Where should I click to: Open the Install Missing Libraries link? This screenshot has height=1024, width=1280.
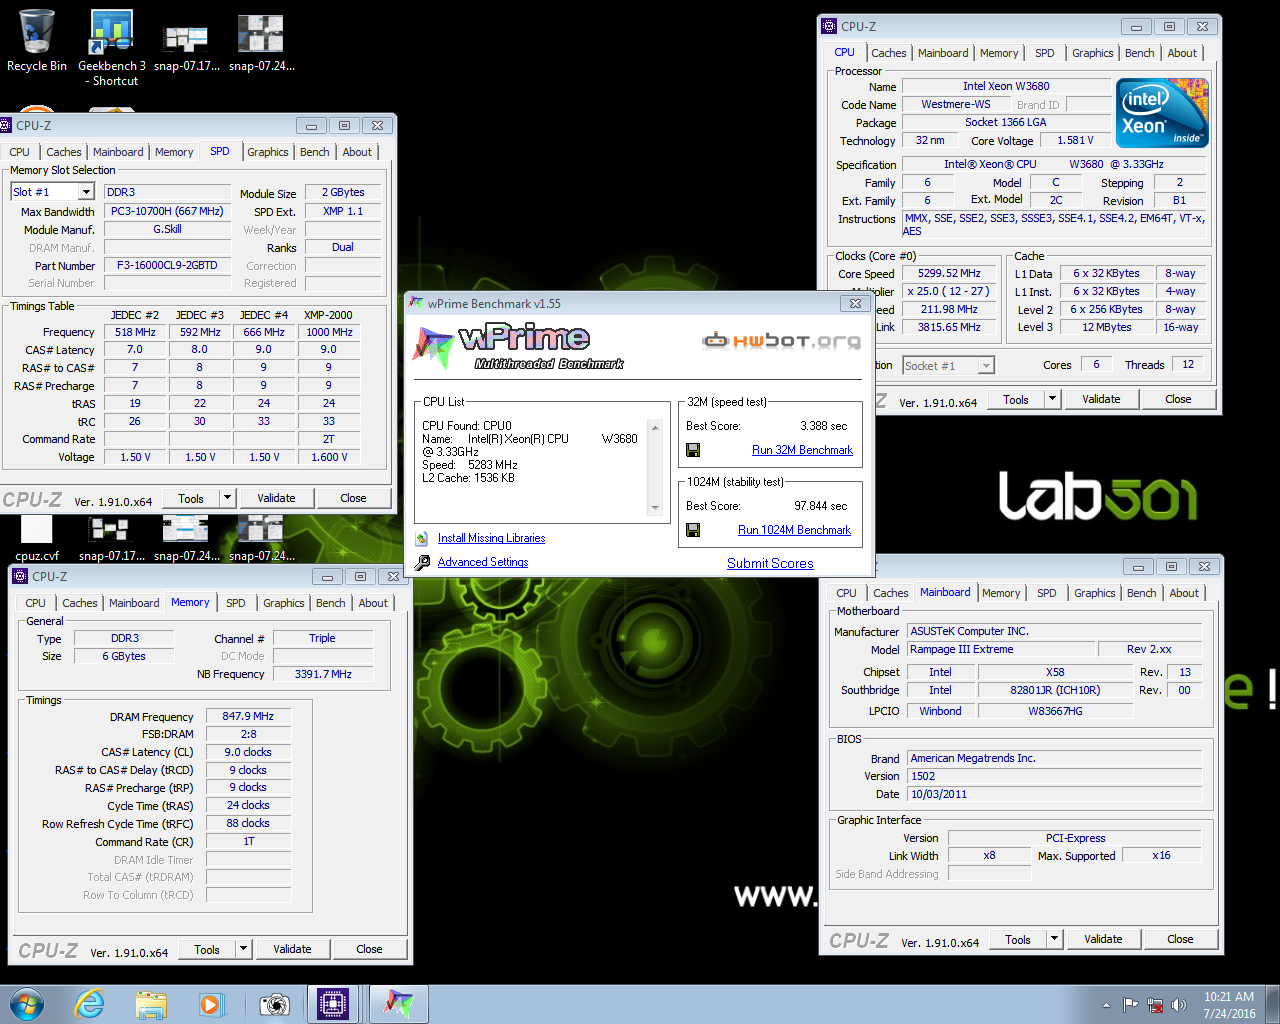[x=491, y=538]
